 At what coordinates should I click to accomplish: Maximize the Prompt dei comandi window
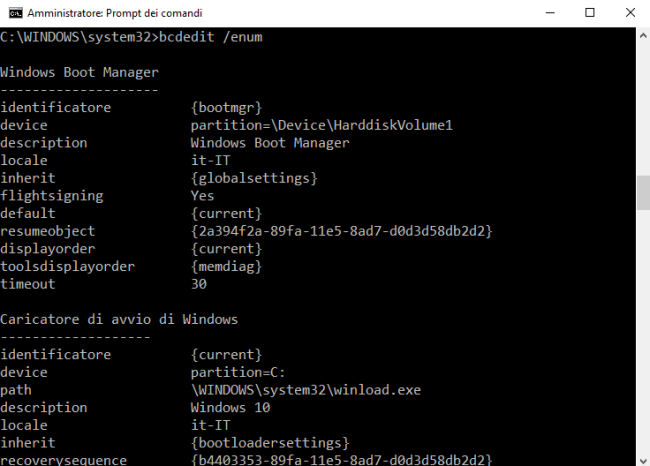(x=589, y=13)
